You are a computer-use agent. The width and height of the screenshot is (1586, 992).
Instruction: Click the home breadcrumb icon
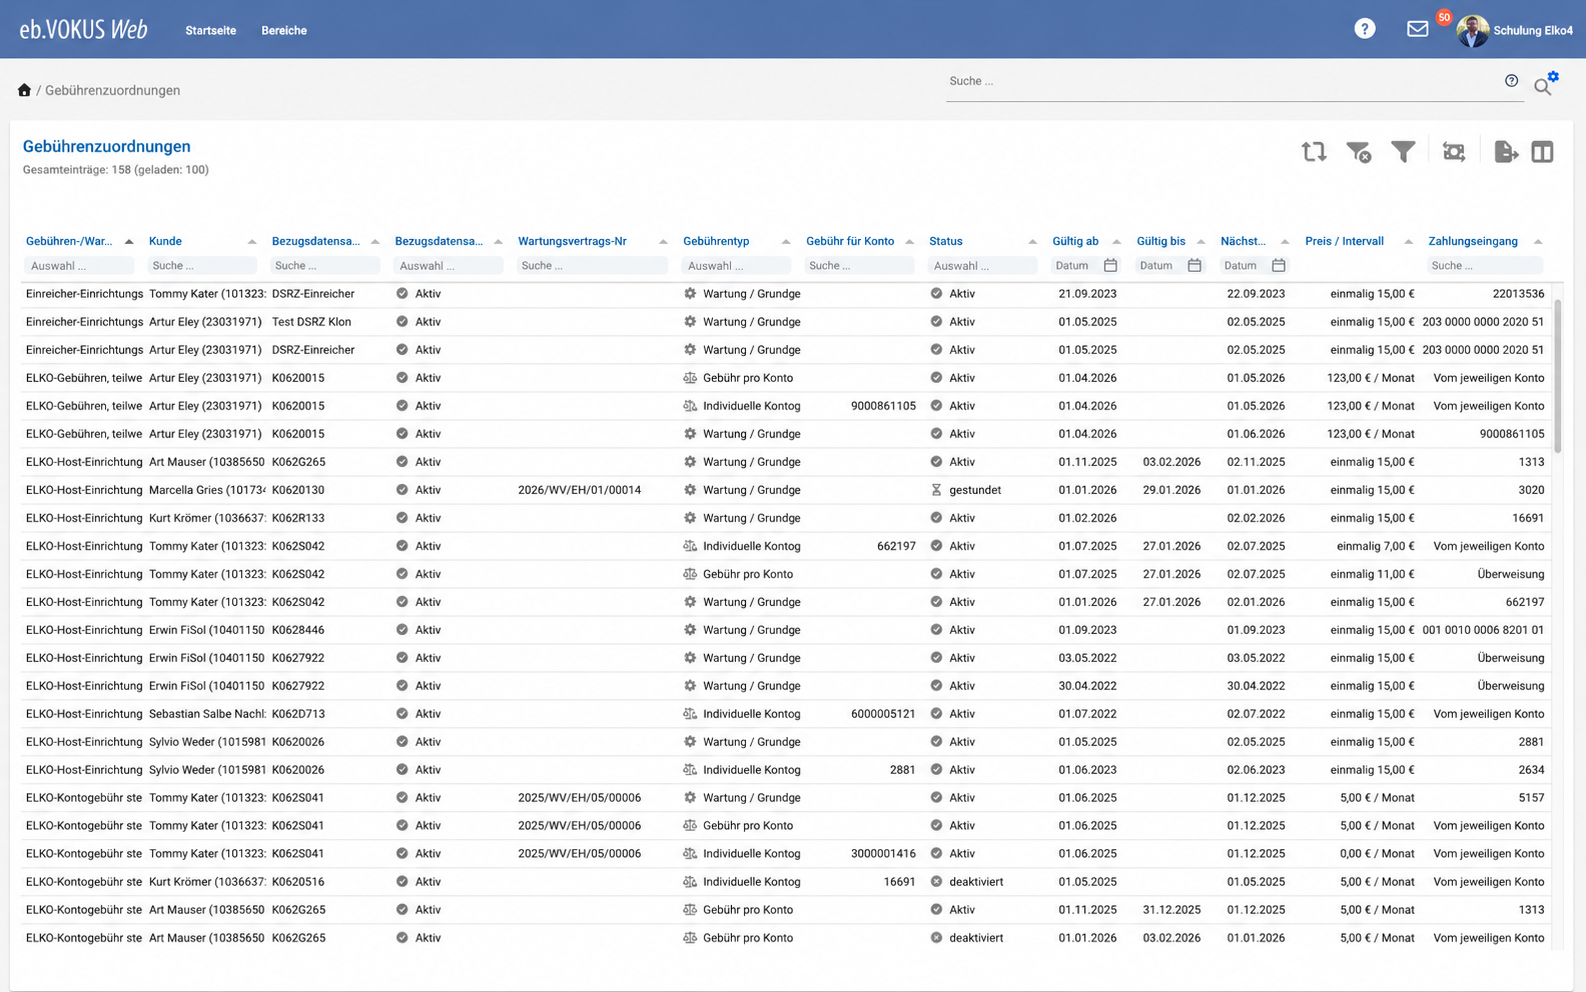(24, 90)
